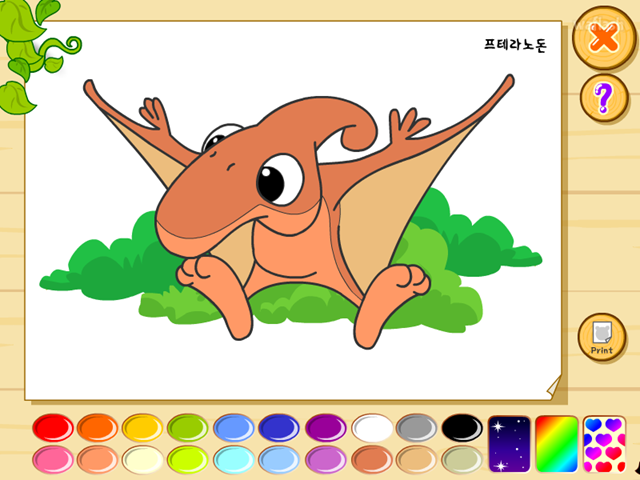Select the red paint color
This screenshot has height=480, width=640.
click(53, 428)
